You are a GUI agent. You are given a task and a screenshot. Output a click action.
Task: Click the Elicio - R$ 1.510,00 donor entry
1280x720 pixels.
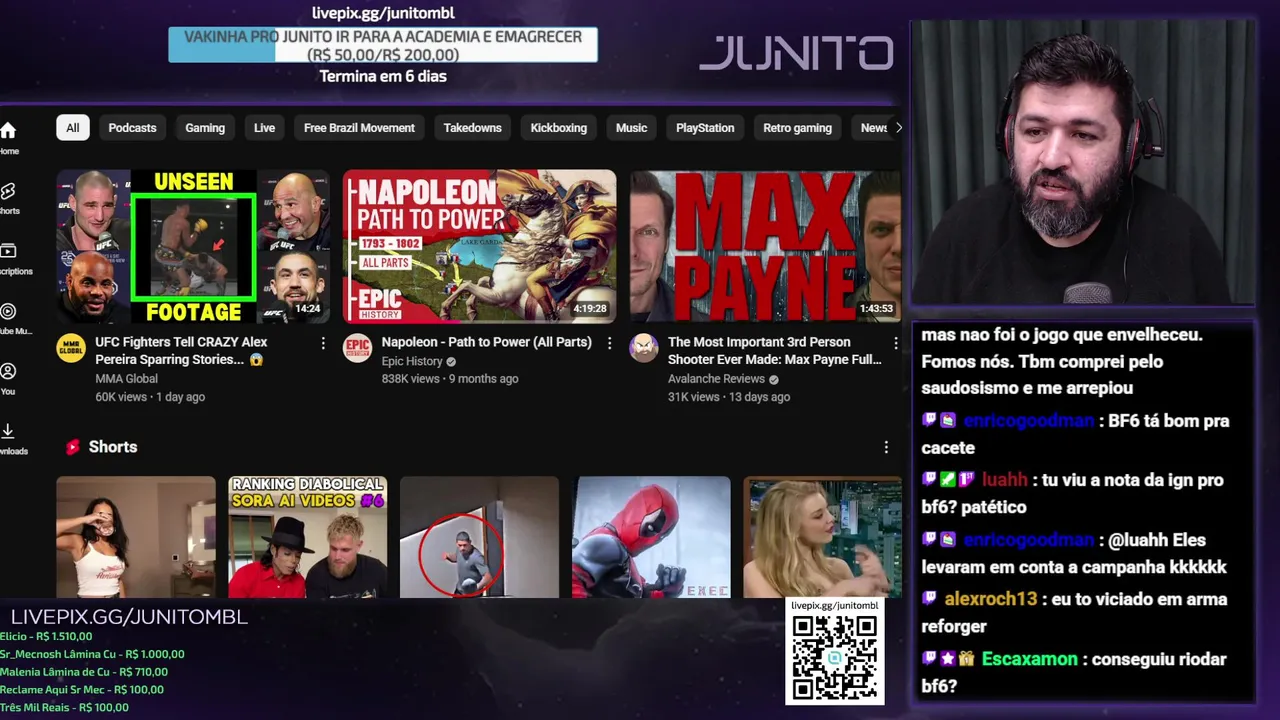click(46, 636)
